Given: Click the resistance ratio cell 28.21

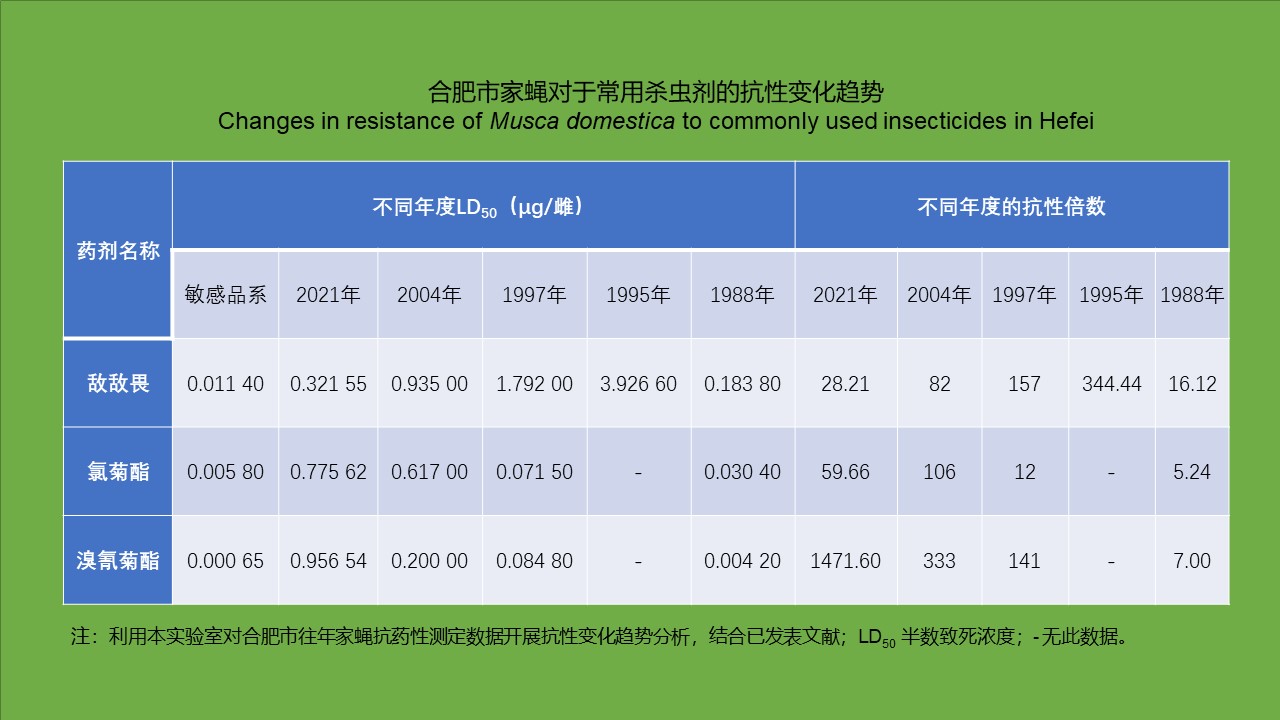Looking at the screenshot, I should point(846,384).
